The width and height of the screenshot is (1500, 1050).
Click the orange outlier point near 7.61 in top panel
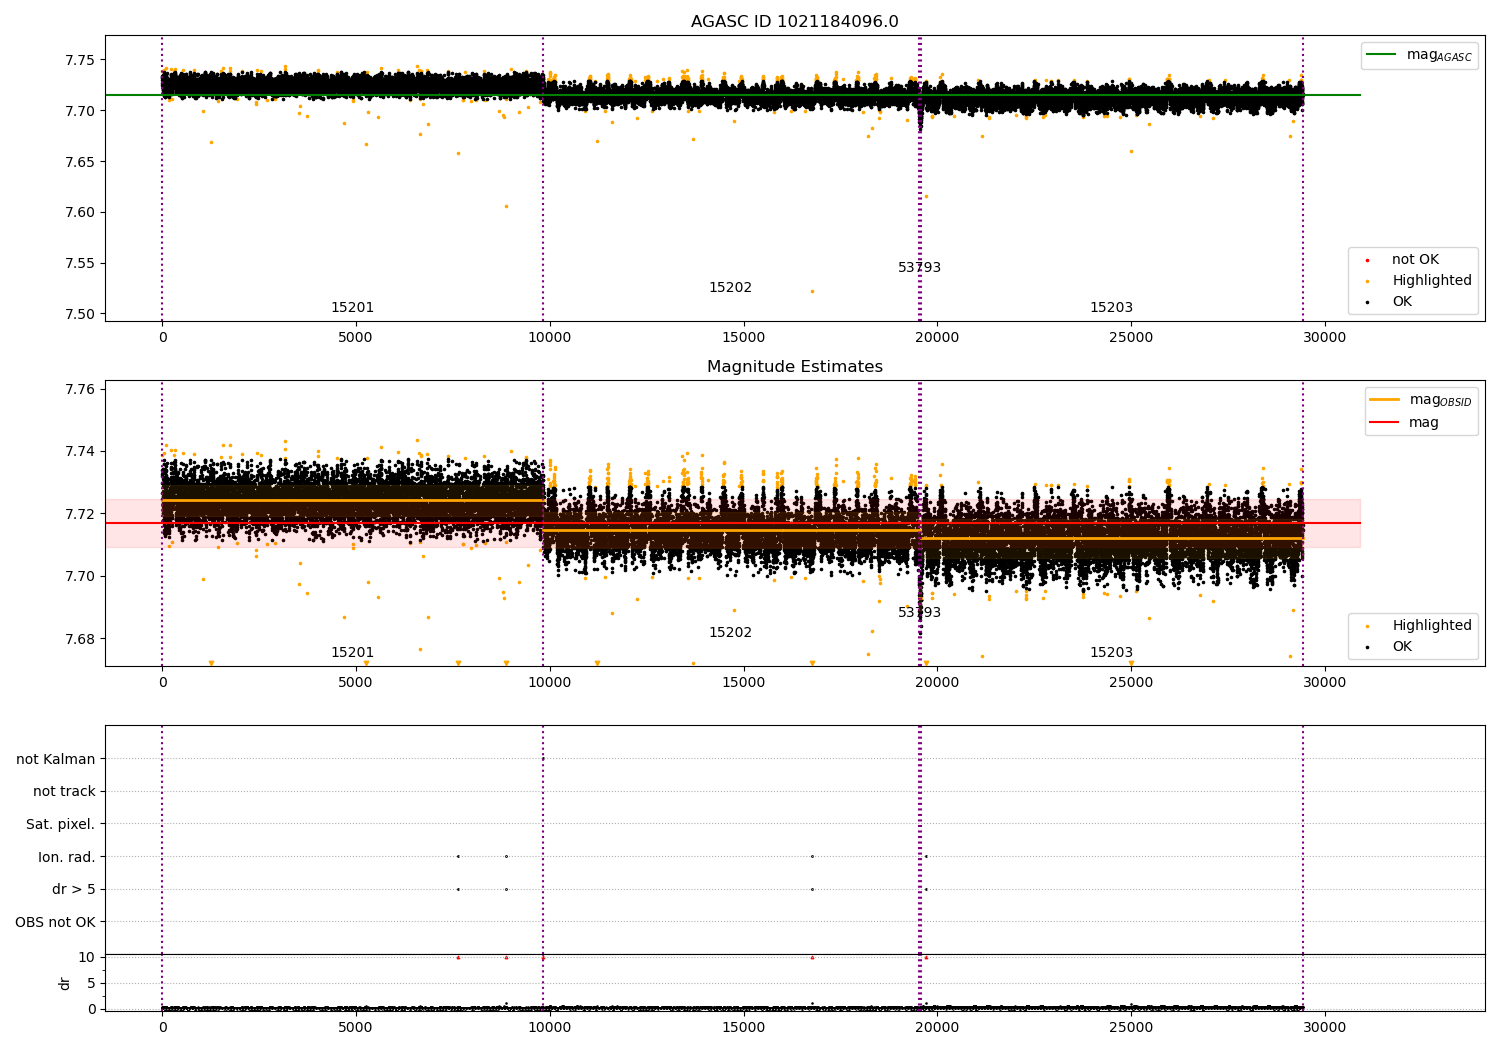(506, 206)
